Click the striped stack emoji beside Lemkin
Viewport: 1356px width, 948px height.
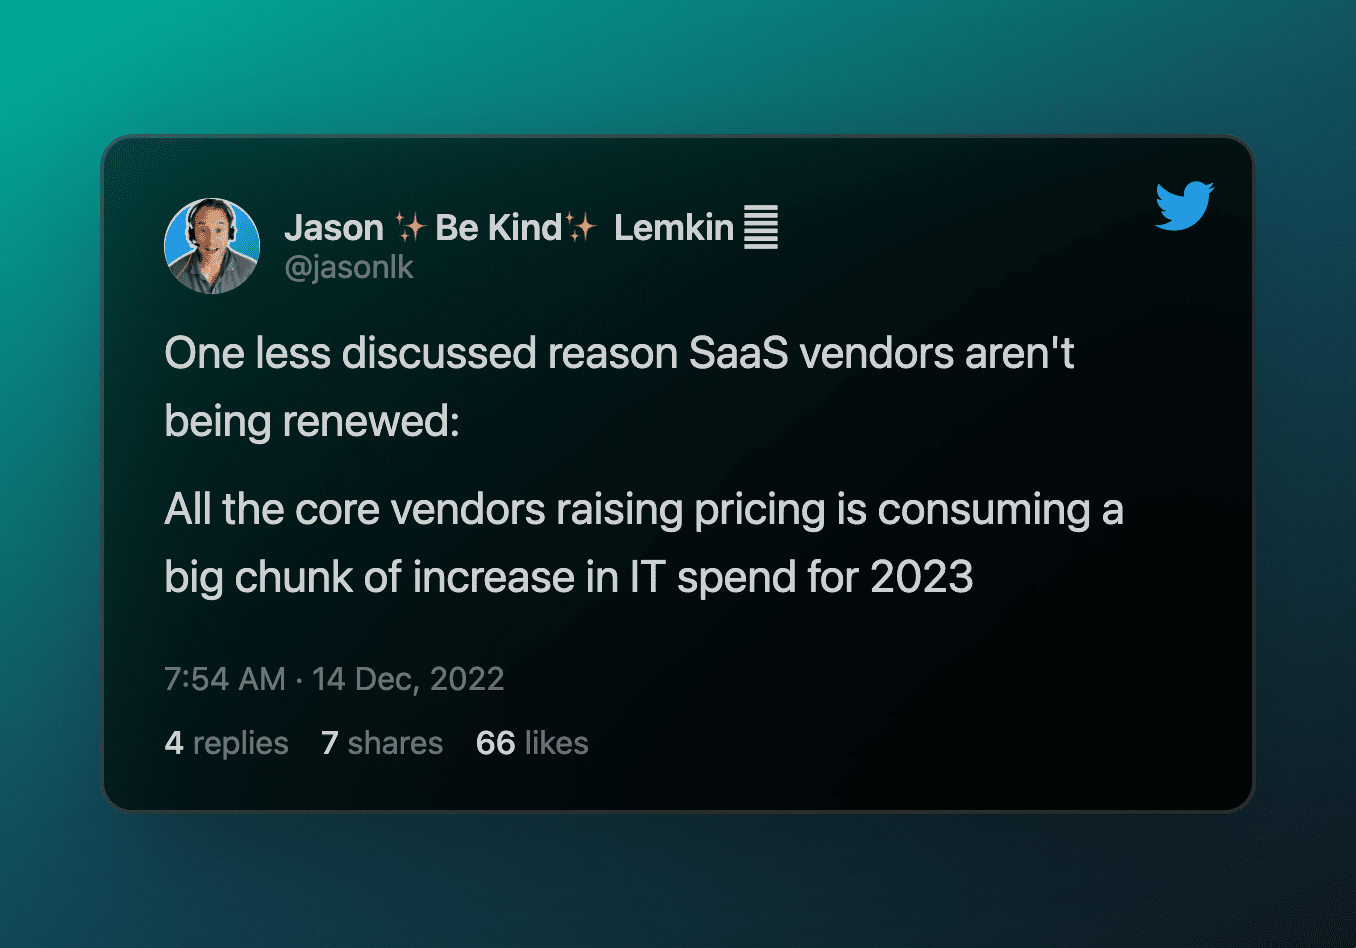click(x=761, y=227)
